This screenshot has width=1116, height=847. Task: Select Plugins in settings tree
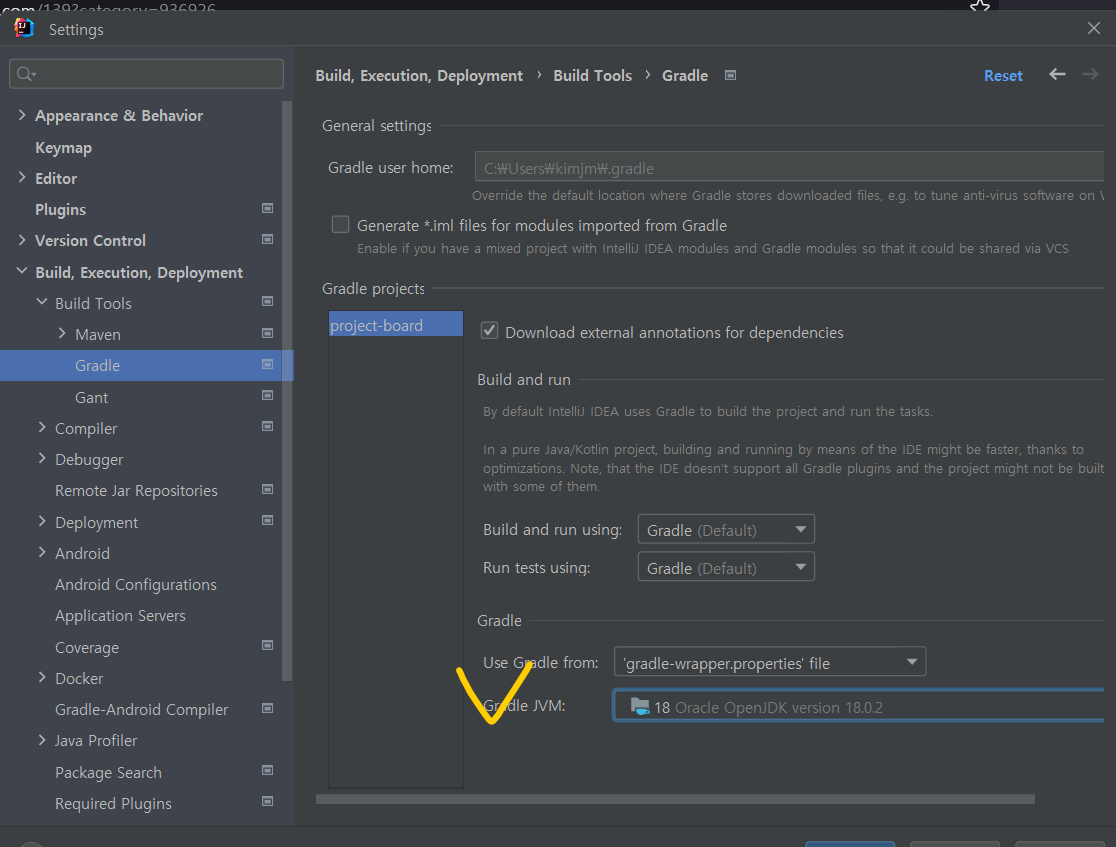tap(60, 209)
